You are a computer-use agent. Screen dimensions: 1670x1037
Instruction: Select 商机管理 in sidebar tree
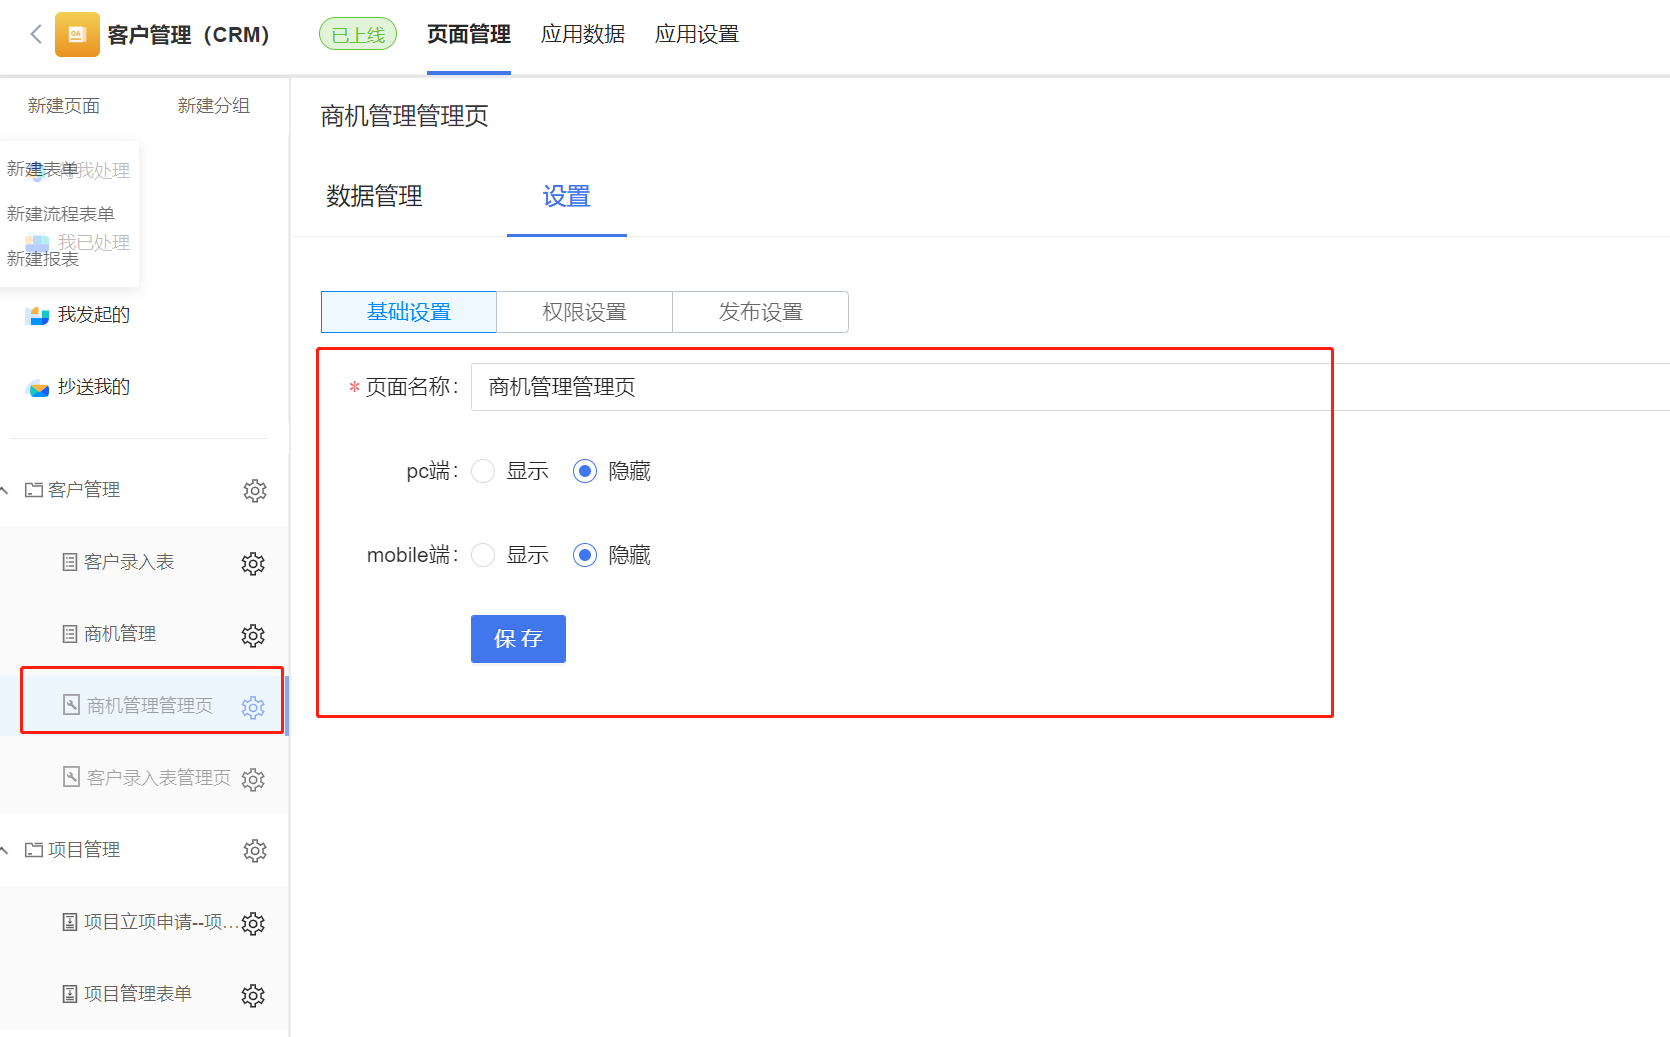tap(120, 634)
